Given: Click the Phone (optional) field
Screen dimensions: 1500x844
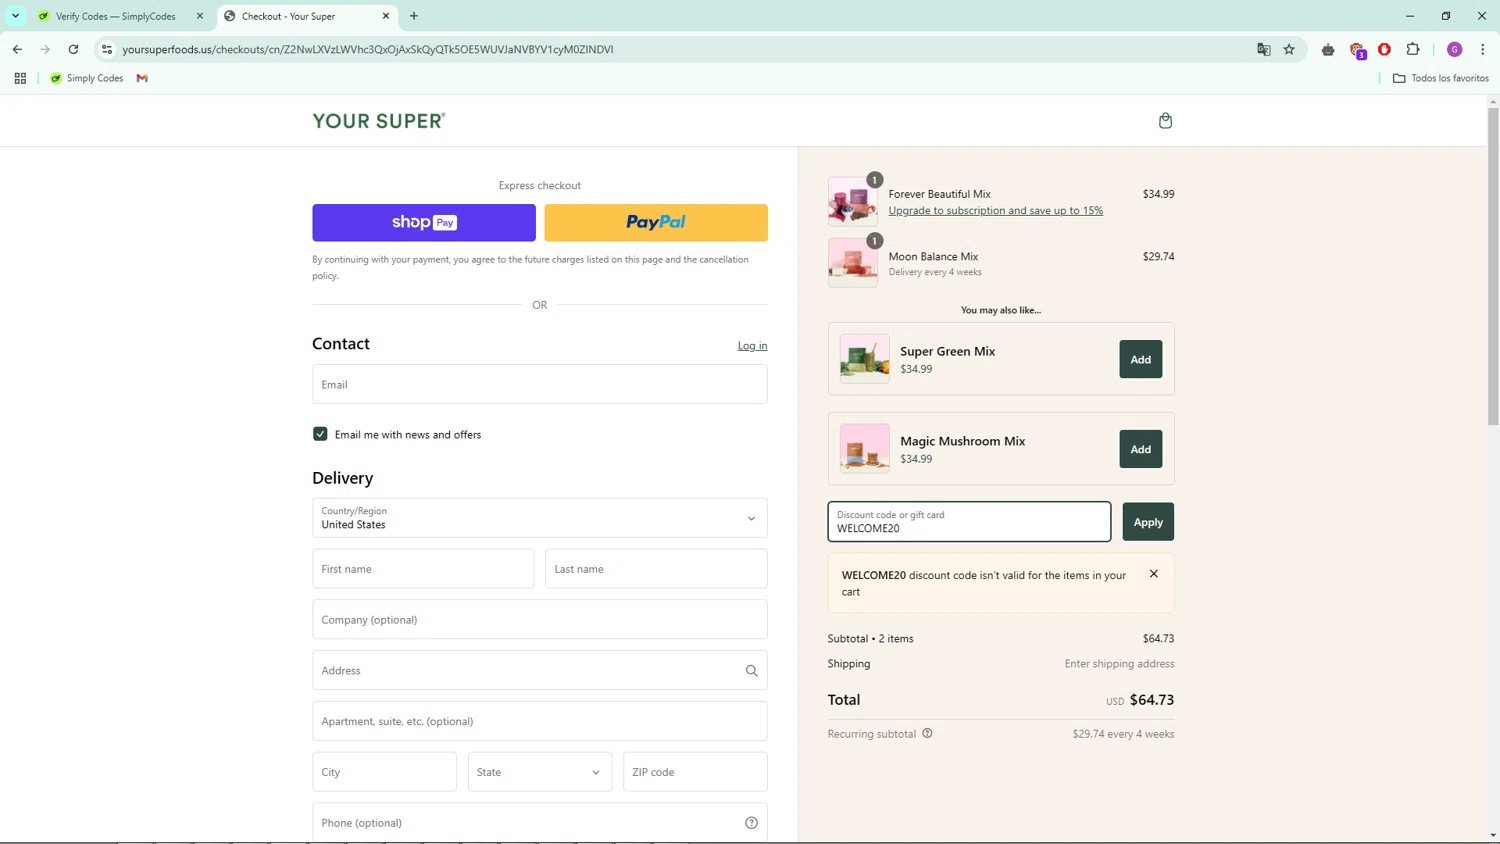Looking at the screenshot, I should (x=540, y=823).
